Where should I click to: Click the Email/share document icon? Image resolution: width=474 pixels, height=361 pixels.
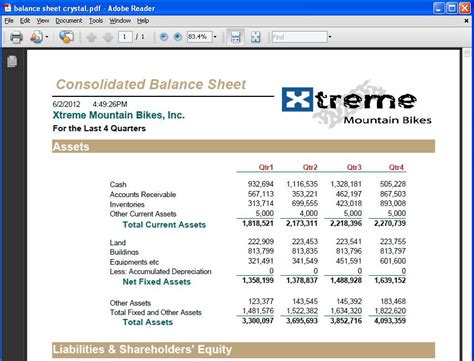click(x=36, y=37)
